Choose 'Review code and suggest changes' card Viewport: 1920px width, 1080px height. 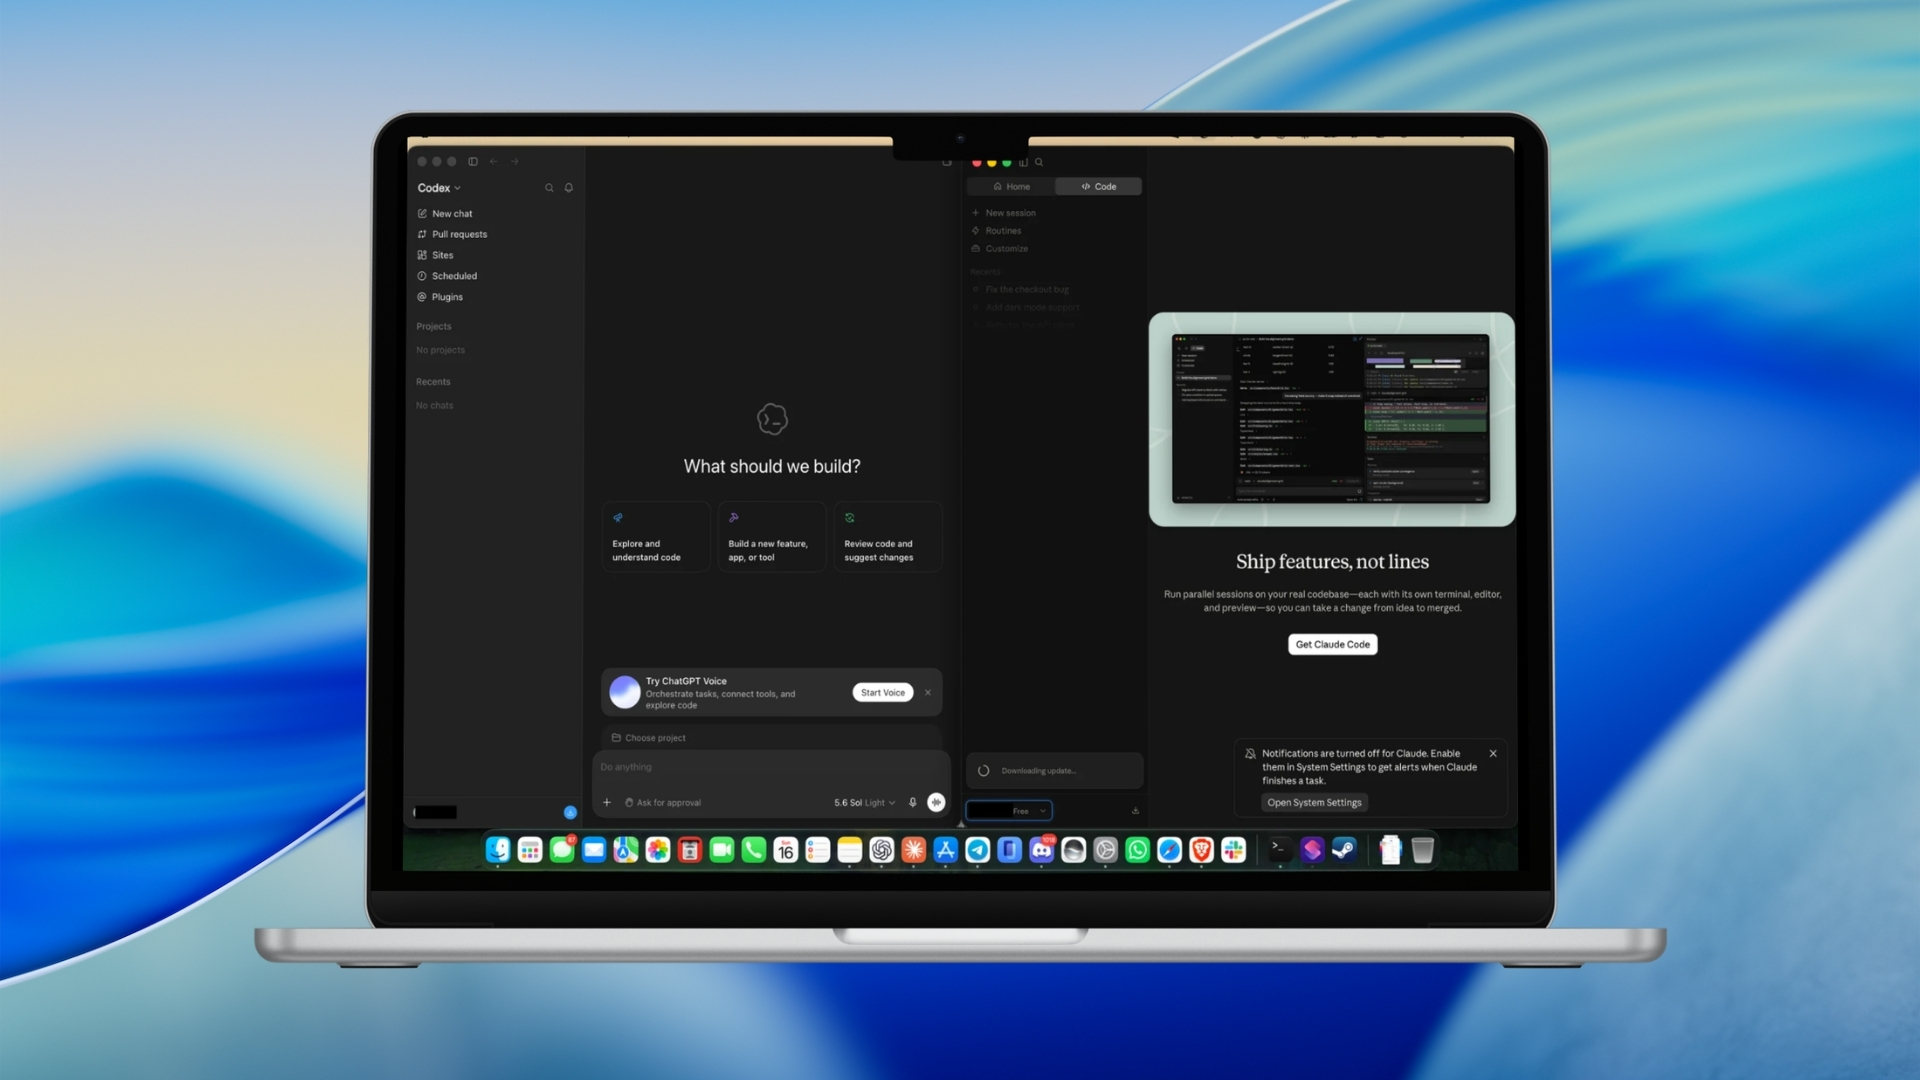point(888,537)
